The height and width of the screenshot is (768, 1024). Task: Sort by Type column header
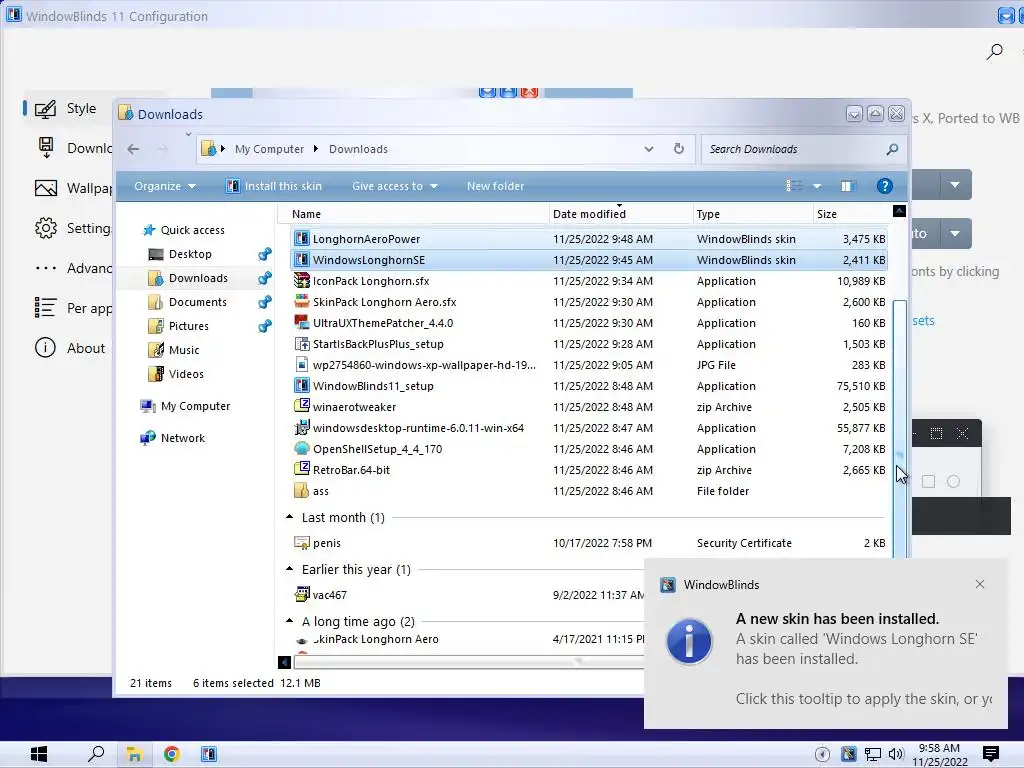(752, 214)
